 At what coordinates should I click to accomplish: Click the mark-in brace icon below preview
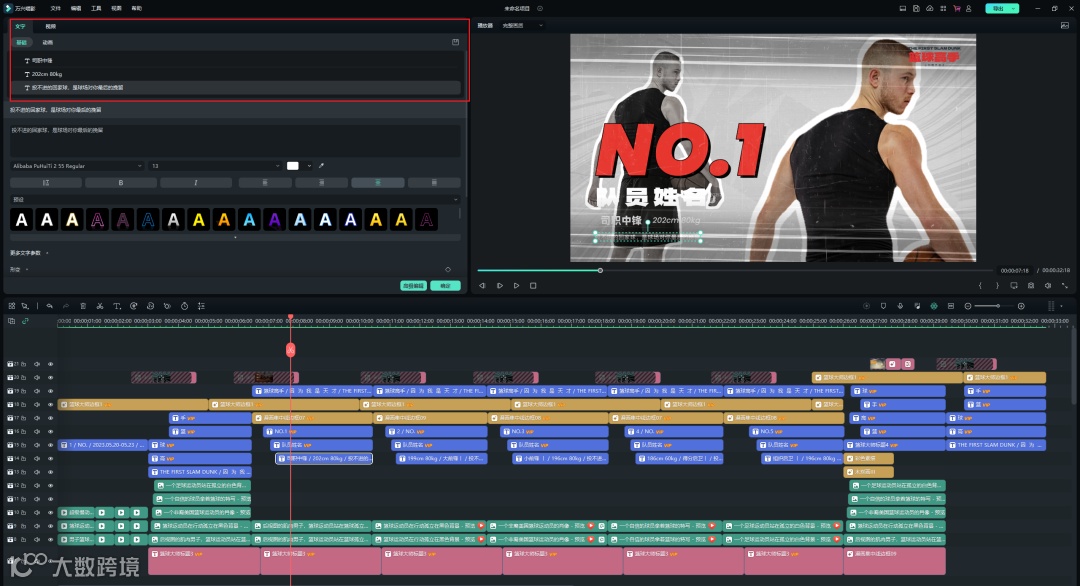pos(980,285)
